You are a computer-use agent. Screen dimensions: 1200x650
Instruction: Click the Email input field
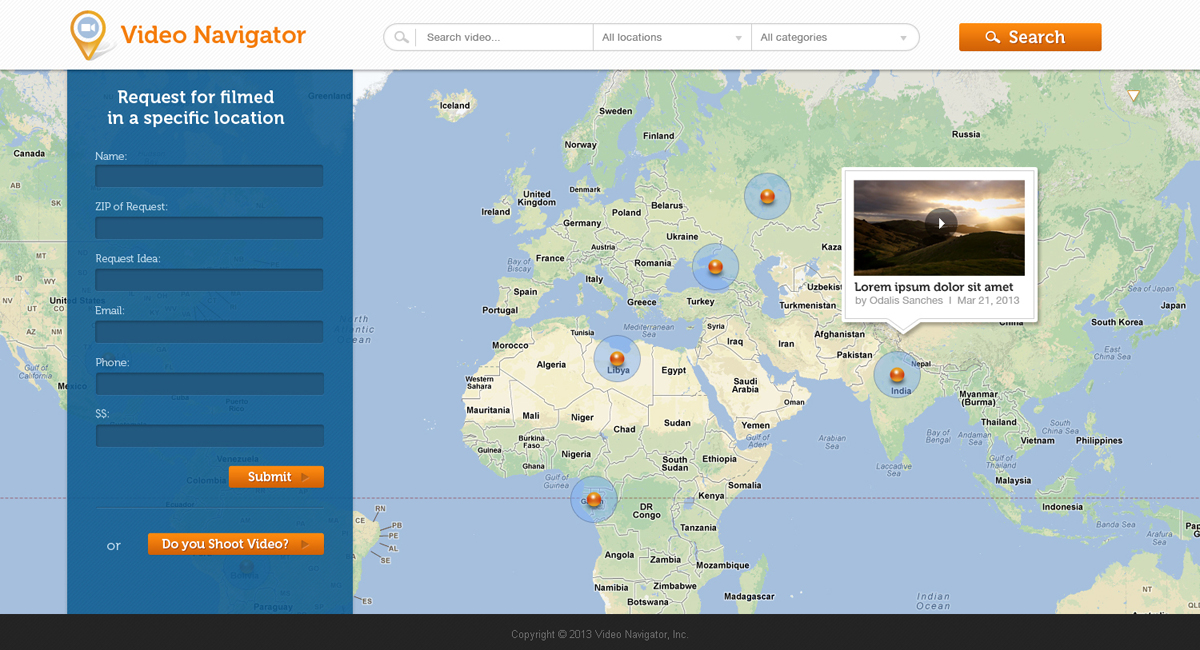coord(209,332)
